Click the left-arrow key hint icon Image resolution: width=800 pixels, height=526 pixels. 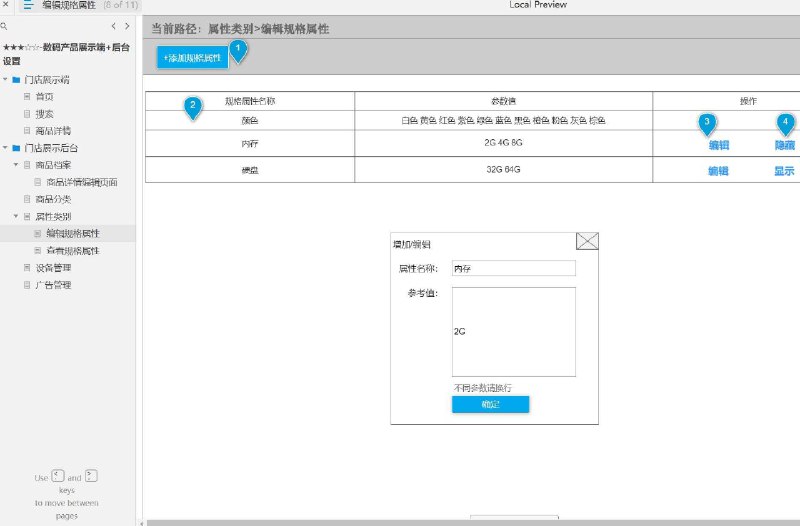(x=58, y=475)
